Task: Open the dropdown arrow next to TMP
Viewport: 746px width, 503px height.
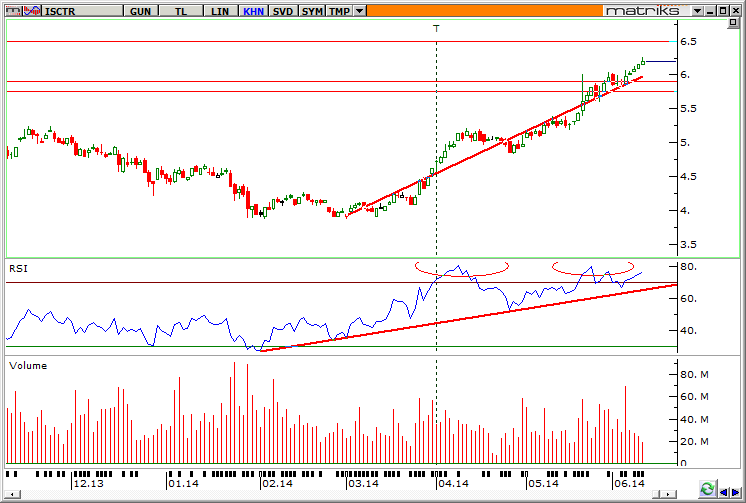Action: pos(360,10)
